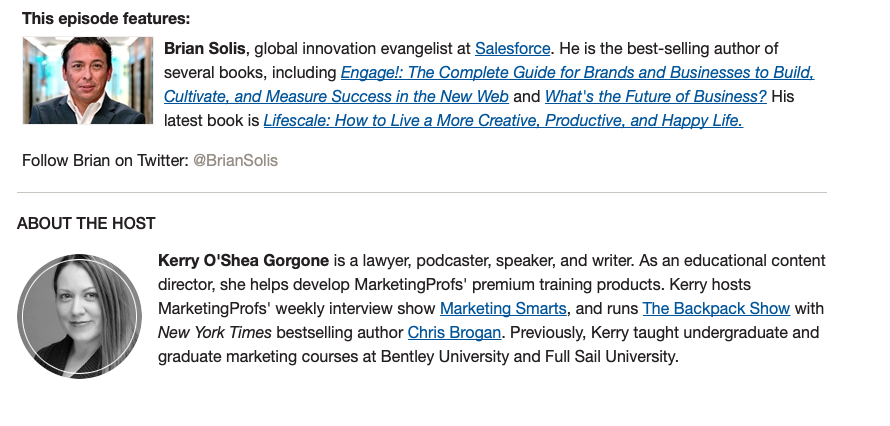Click the Follow Brian on Twitter text

tap(105, 161)
